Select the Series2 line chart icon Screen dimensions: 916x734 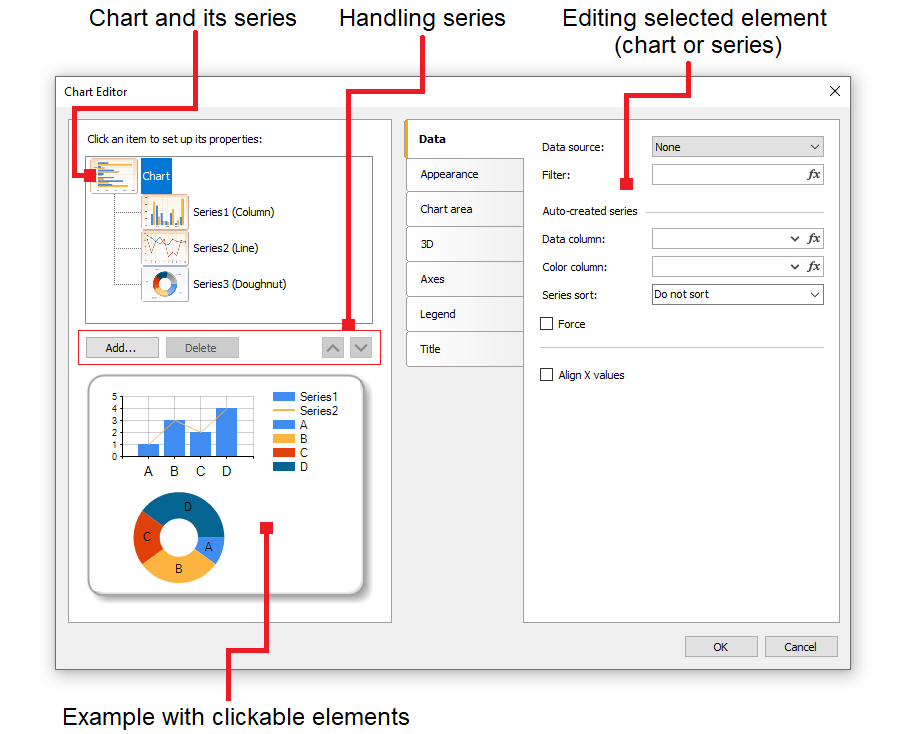coord(165,248)
